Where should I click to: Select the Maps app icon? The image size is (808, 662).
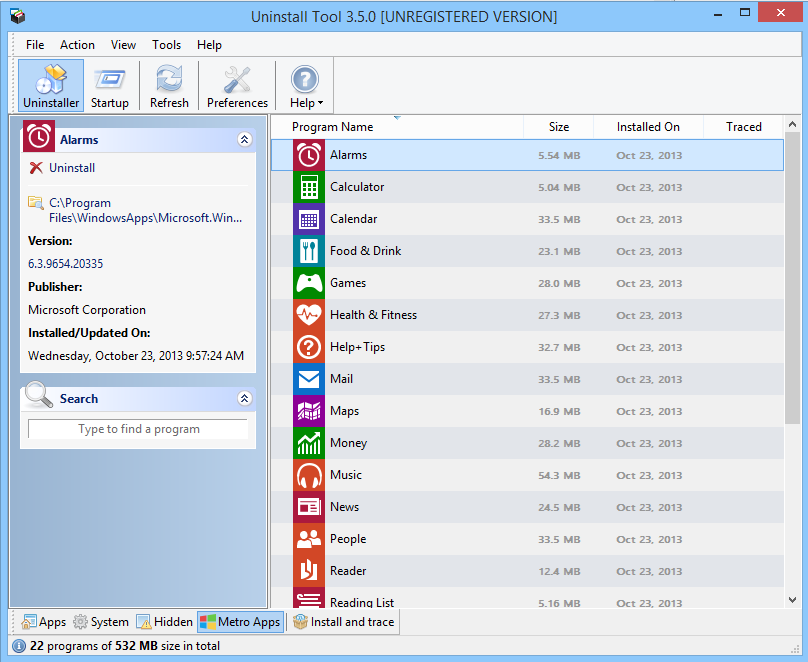point(309,411)
